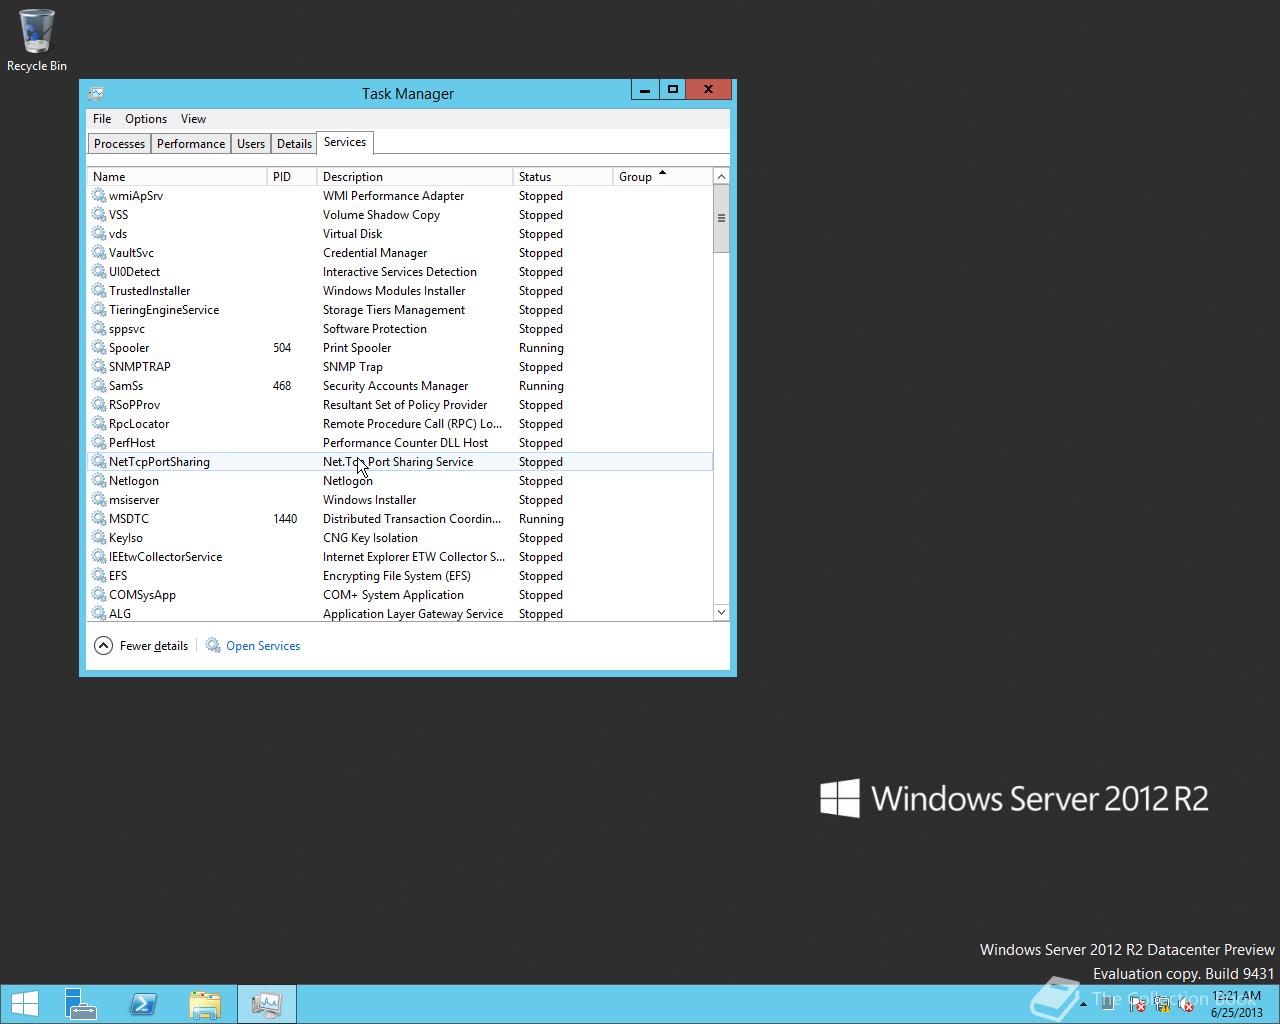
Task: Click the gear icon beside KeyIso
Action: point(99,538)
